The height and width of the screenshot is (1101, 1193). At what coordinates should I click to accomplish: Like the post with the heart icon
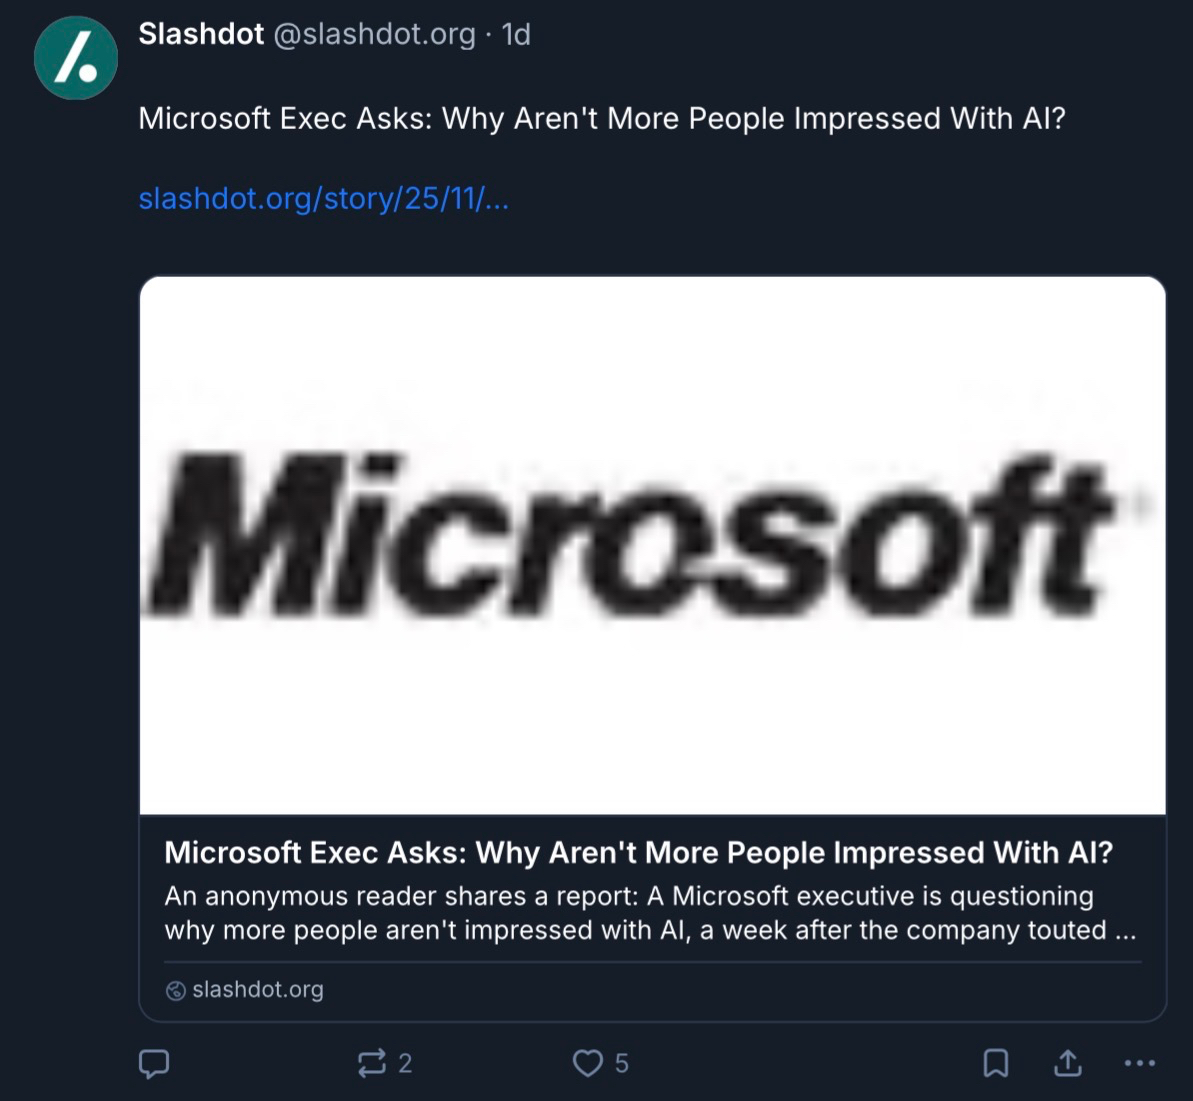587,1063
